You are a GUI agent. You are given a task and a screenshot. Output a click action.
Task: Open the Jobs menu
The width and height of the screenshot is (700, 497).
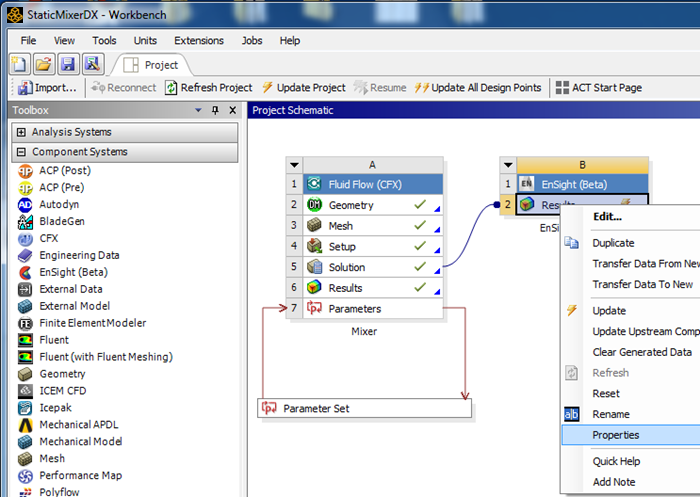click(x=252, y=41)
